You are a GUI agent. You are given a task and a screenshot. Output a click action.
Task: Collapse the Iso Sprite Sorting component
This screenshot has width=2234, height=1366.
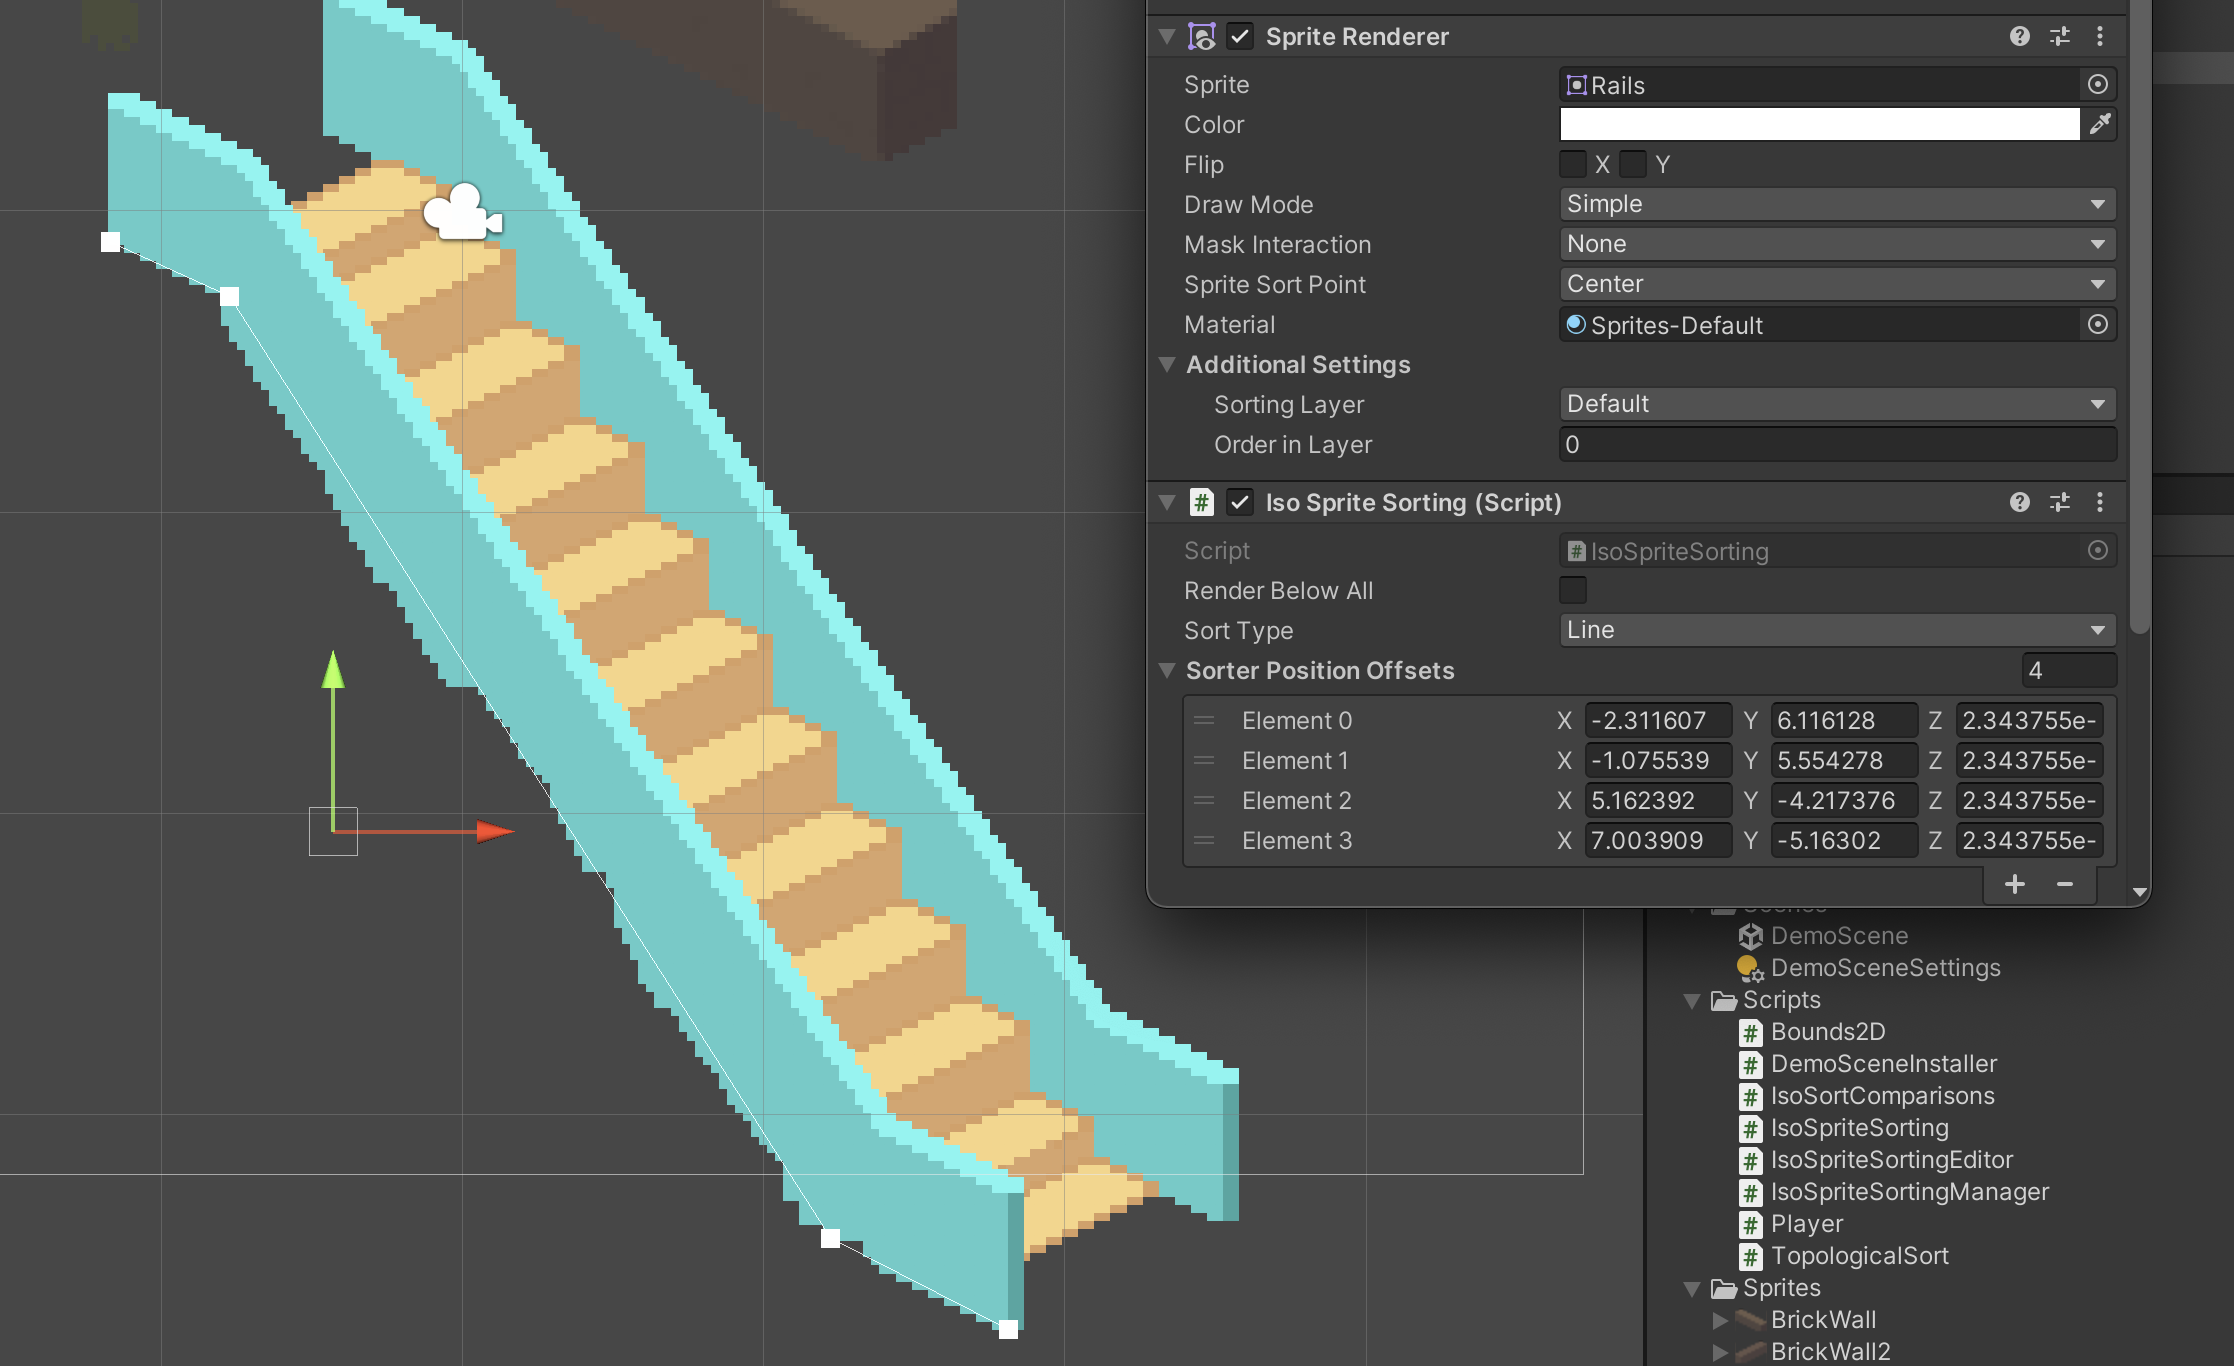point(1167,502)
